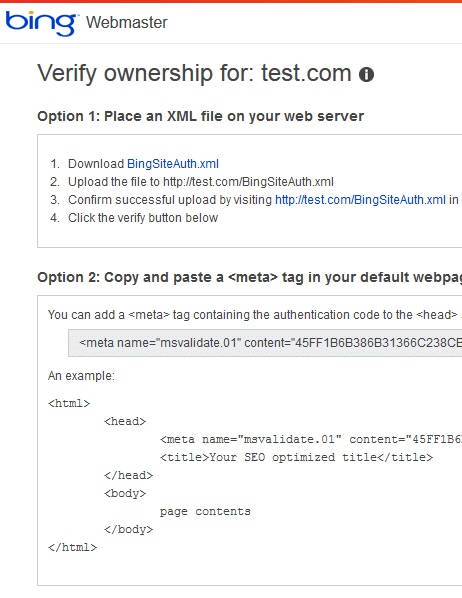462x598 pixels.
Task: Click step 4 'Click the verify button below'
Action: coord(143,218)
